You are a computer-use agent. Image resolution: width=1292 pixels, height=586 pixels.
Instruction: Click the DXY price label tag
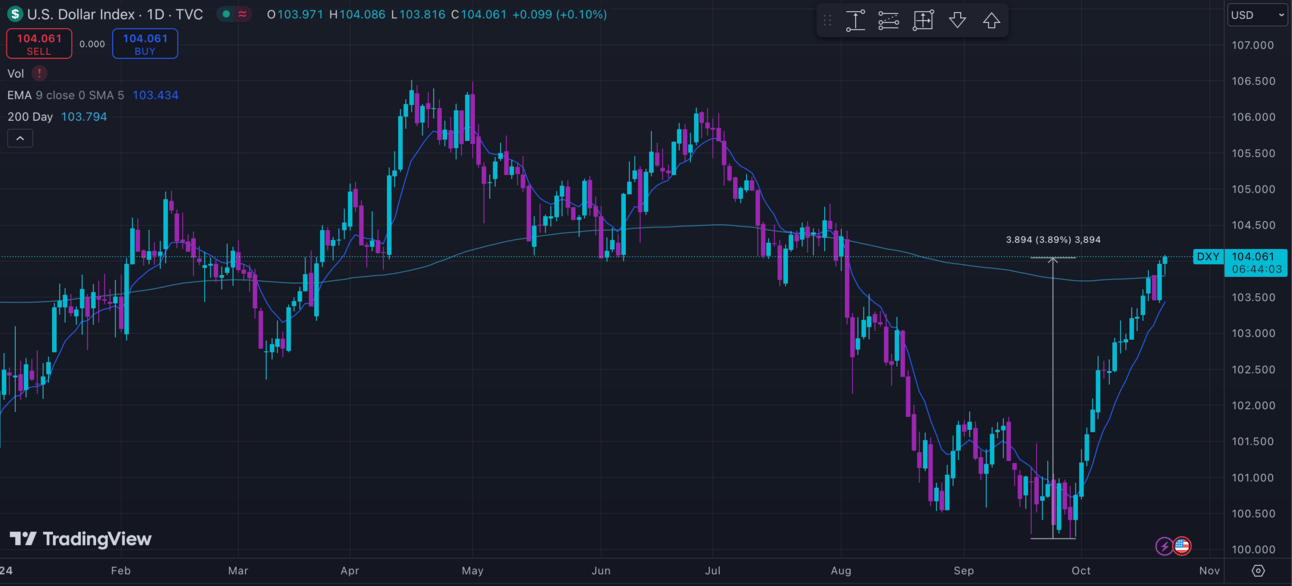(1208, 257)
